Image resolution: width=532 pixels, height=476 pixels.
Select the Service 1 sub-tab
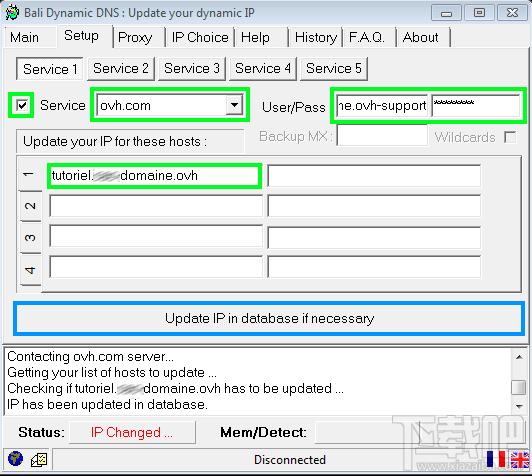coord(50,69)
